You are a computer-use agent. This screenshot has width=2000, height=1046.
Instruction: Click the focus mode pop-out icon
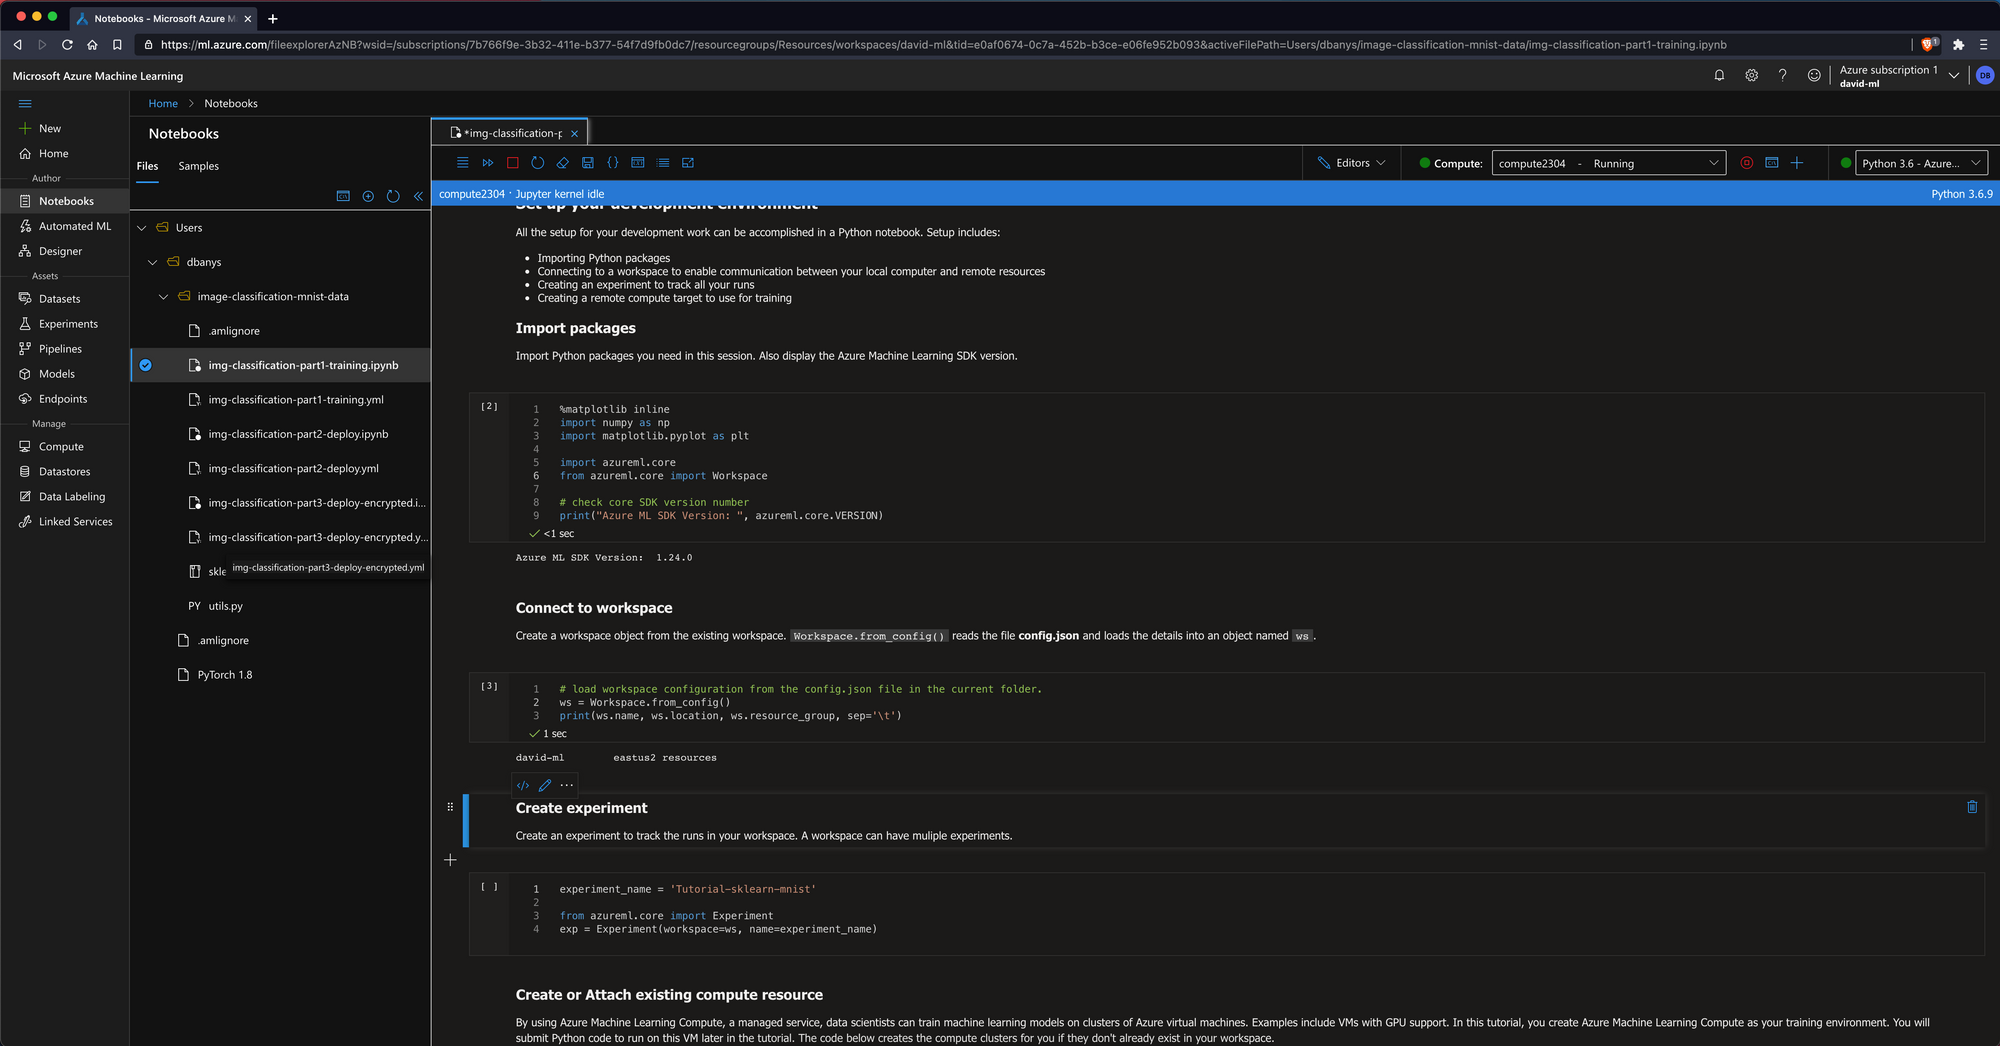click(688, 163)
